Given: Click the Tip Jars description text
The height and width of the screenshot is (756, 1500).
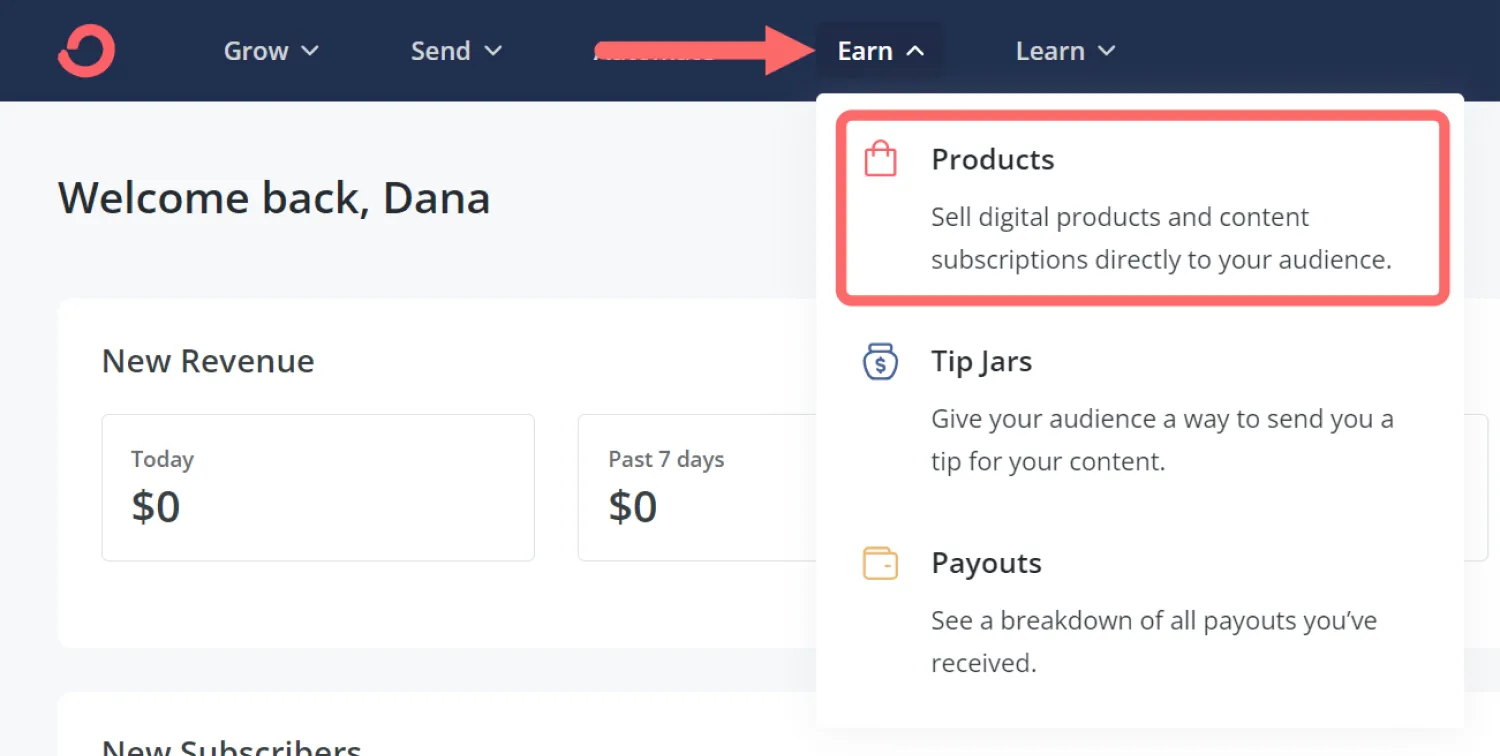Looking at the screenshot, I should [x=1161, y=440].
